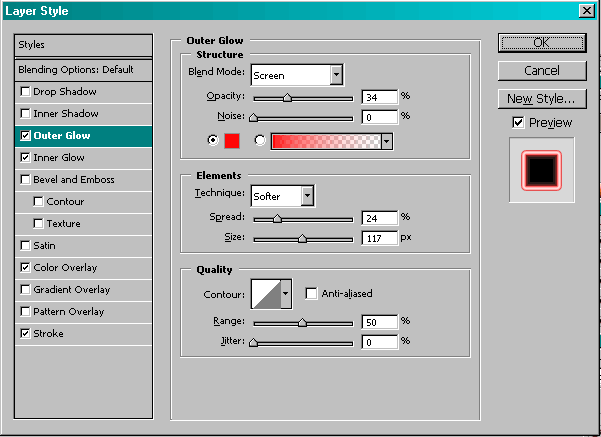
Task: Close the Layer Style dialog
Action: pyautogui.click(x=584, y=10)
